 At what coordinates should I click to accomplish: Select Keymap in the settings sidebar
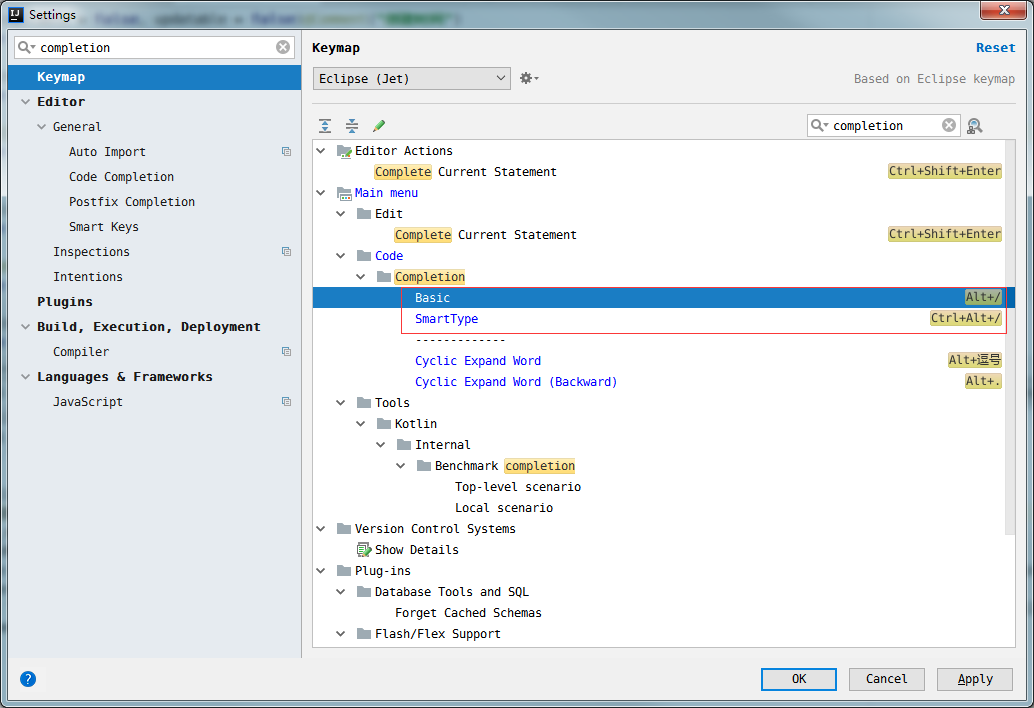pos(154,77)
